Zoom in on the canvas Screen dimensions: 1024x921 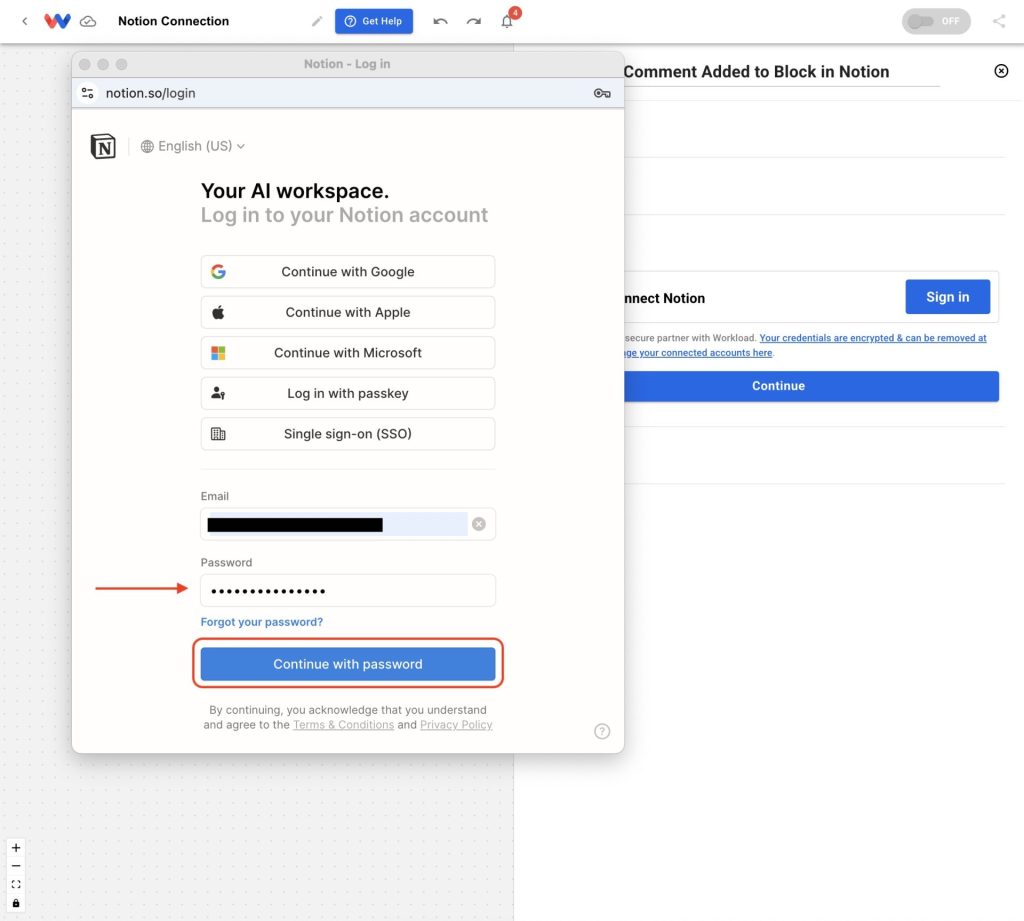16,848
